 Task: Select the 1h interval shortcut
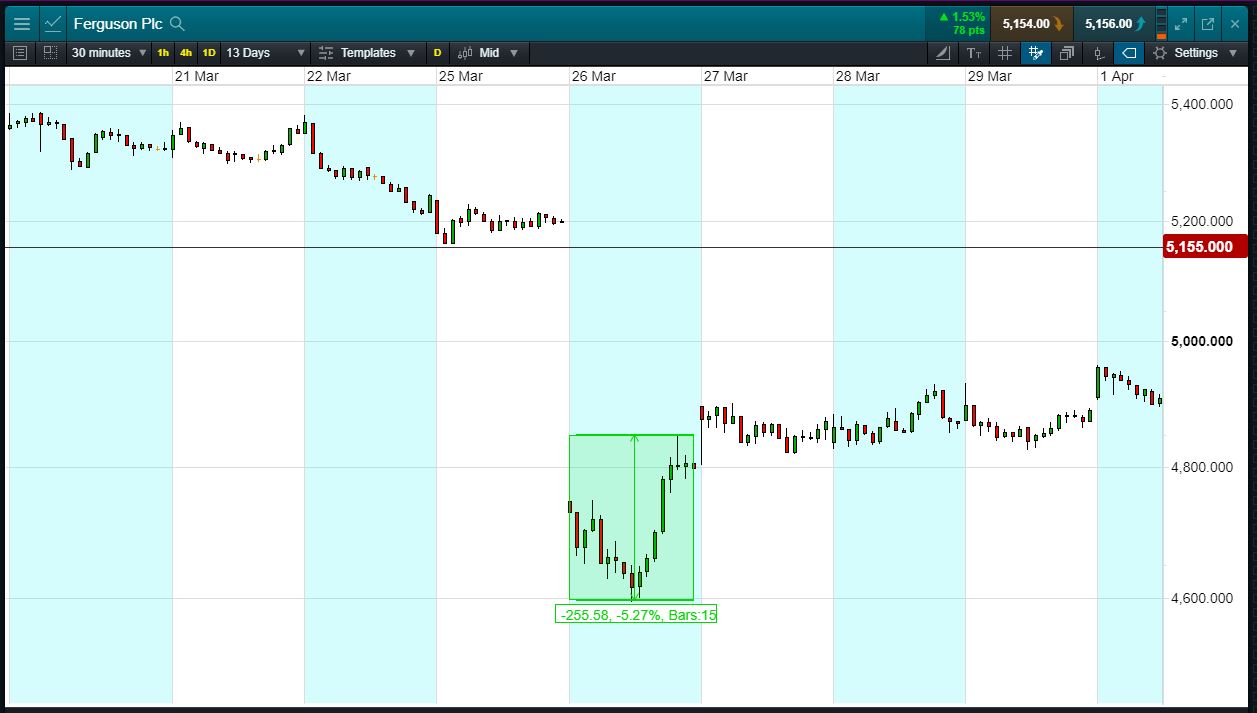coord(163,53)
